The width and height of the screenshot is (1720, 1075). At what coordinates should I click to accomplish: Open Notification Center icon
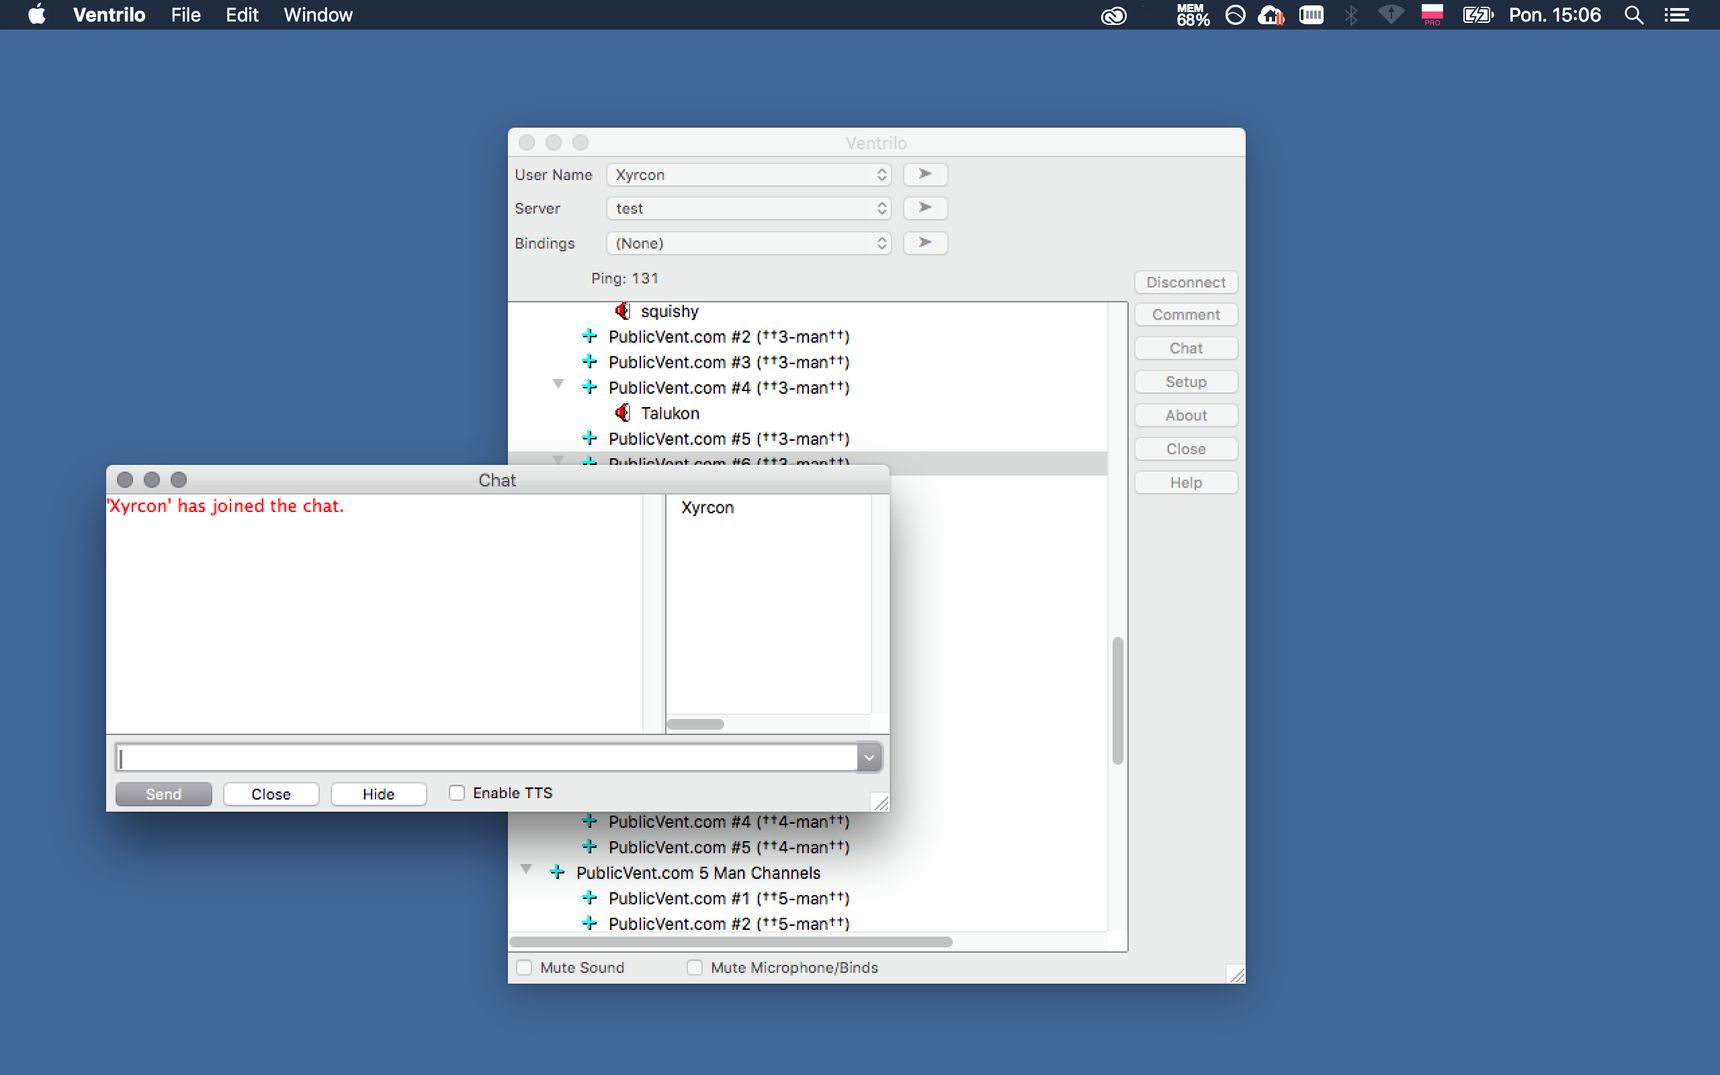point(1676,15)
